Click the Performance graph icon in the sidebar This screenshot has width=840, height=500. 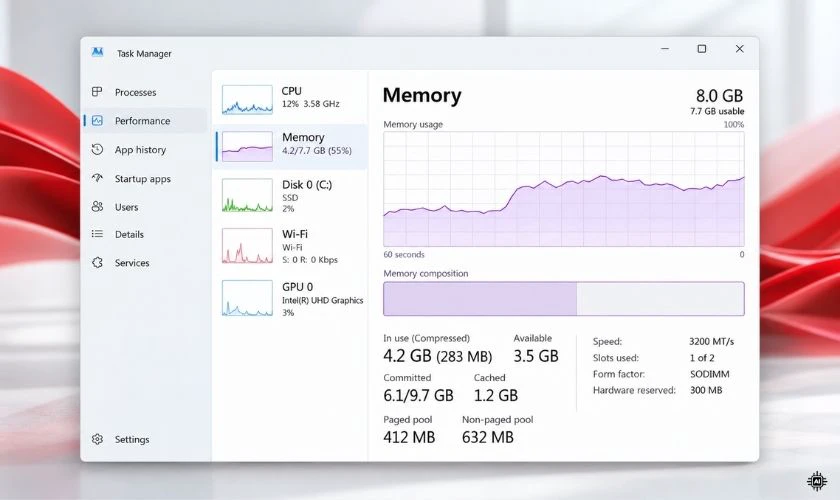[x=97, y=121]
